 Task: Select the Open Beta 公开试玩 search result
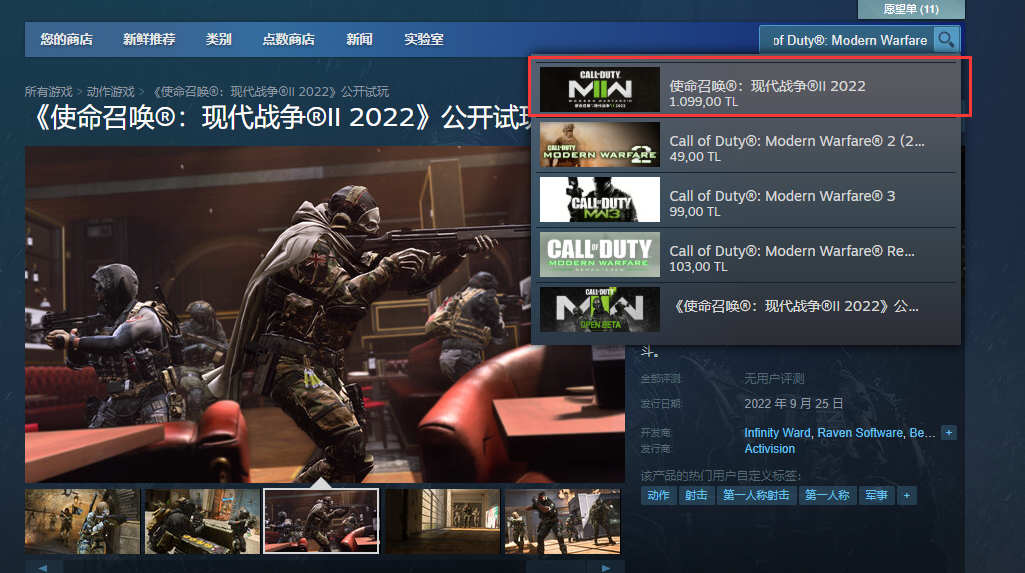click(747, 310)
